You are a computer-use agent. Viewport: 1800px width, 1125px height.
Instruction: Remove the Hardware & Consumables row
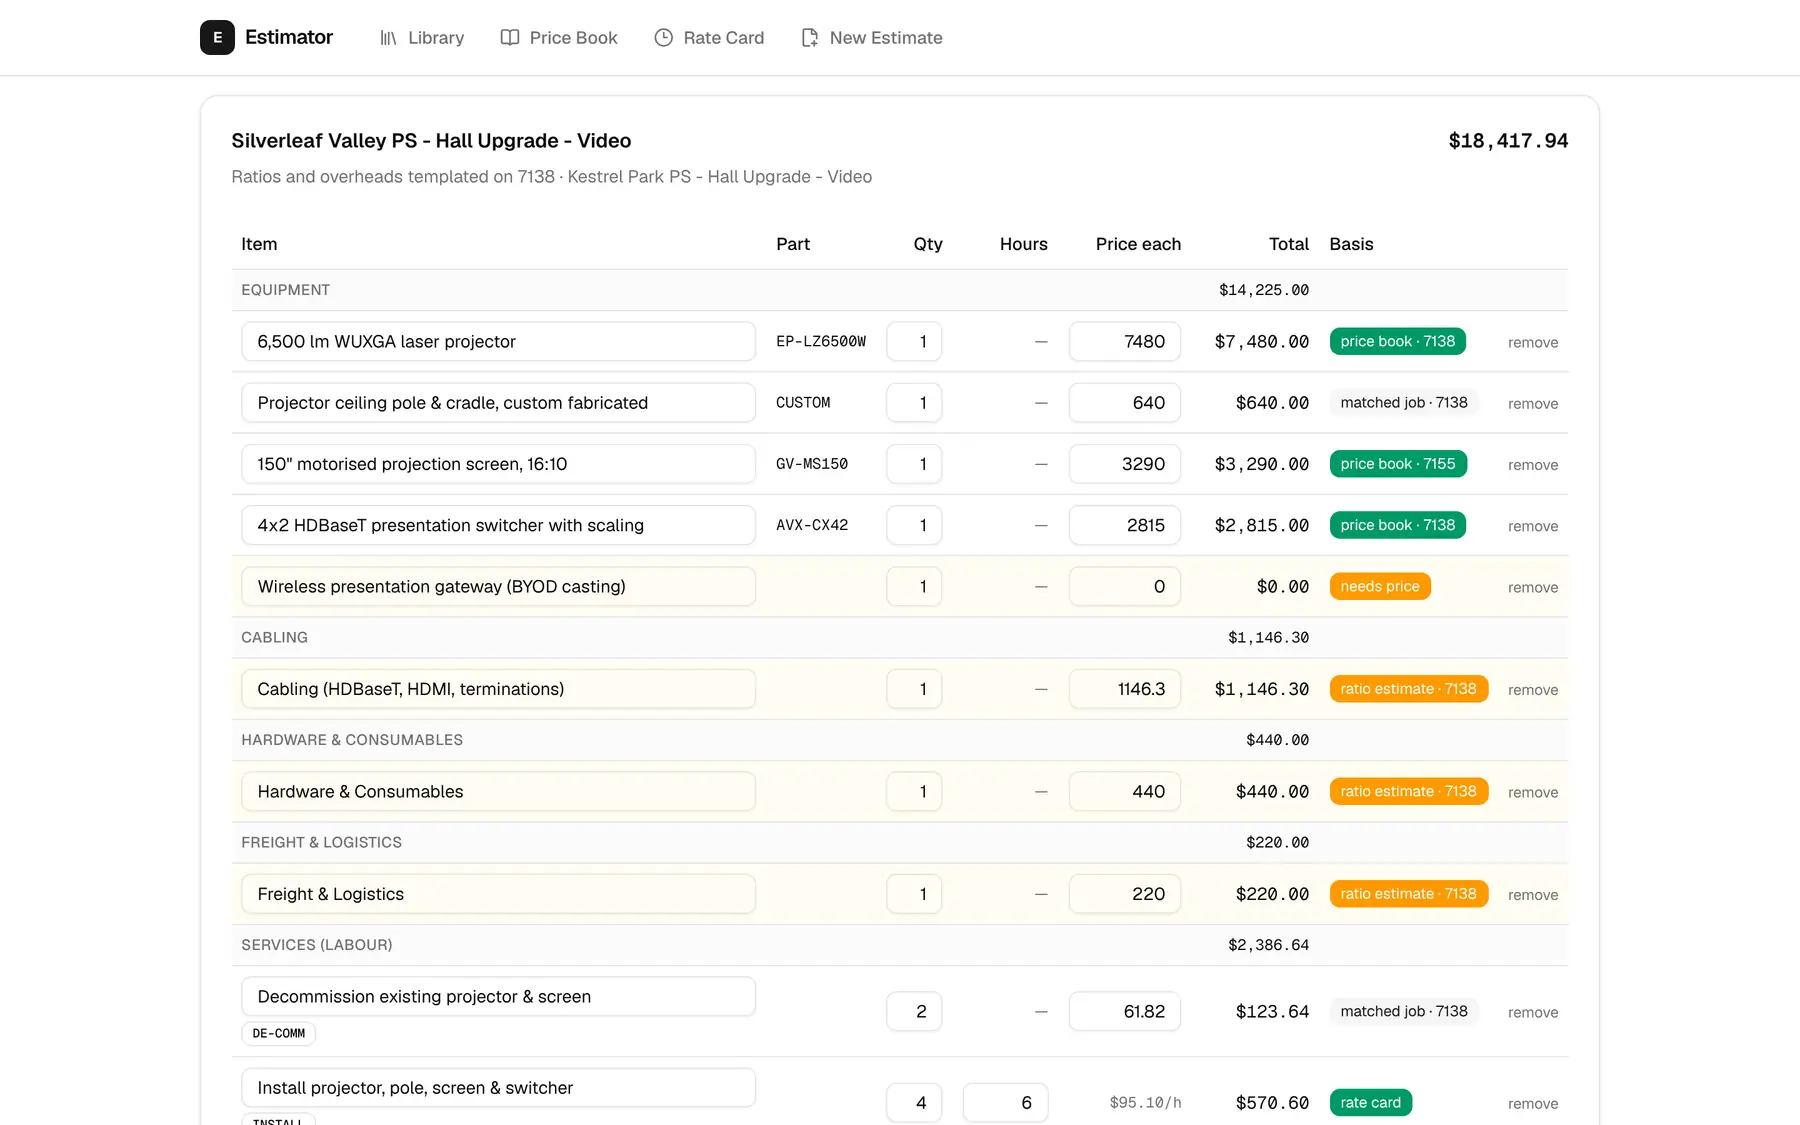(x=1533, y=792)
